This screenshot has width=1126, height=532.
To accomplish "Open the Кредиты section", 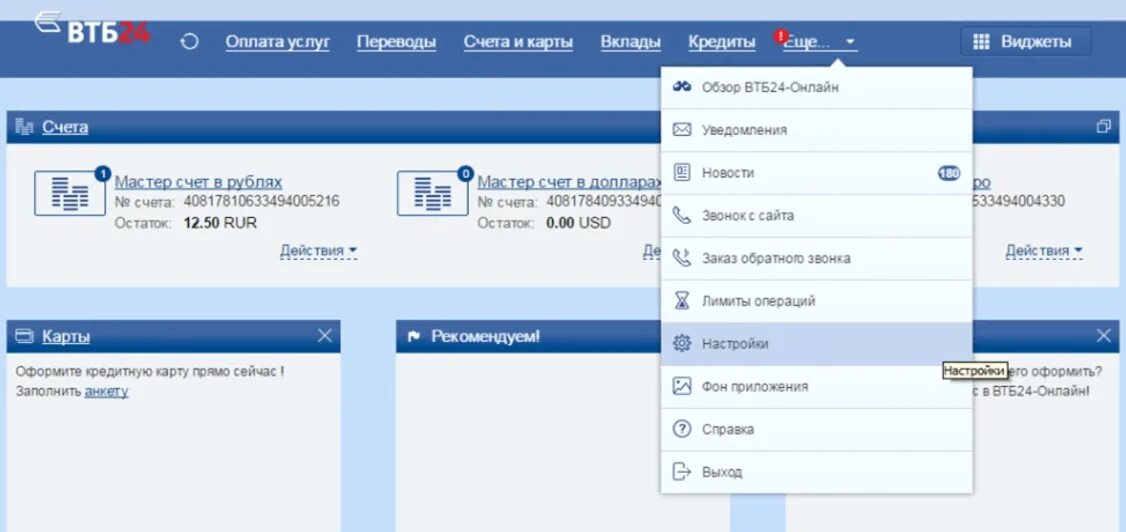I will [x=722, y=42].
